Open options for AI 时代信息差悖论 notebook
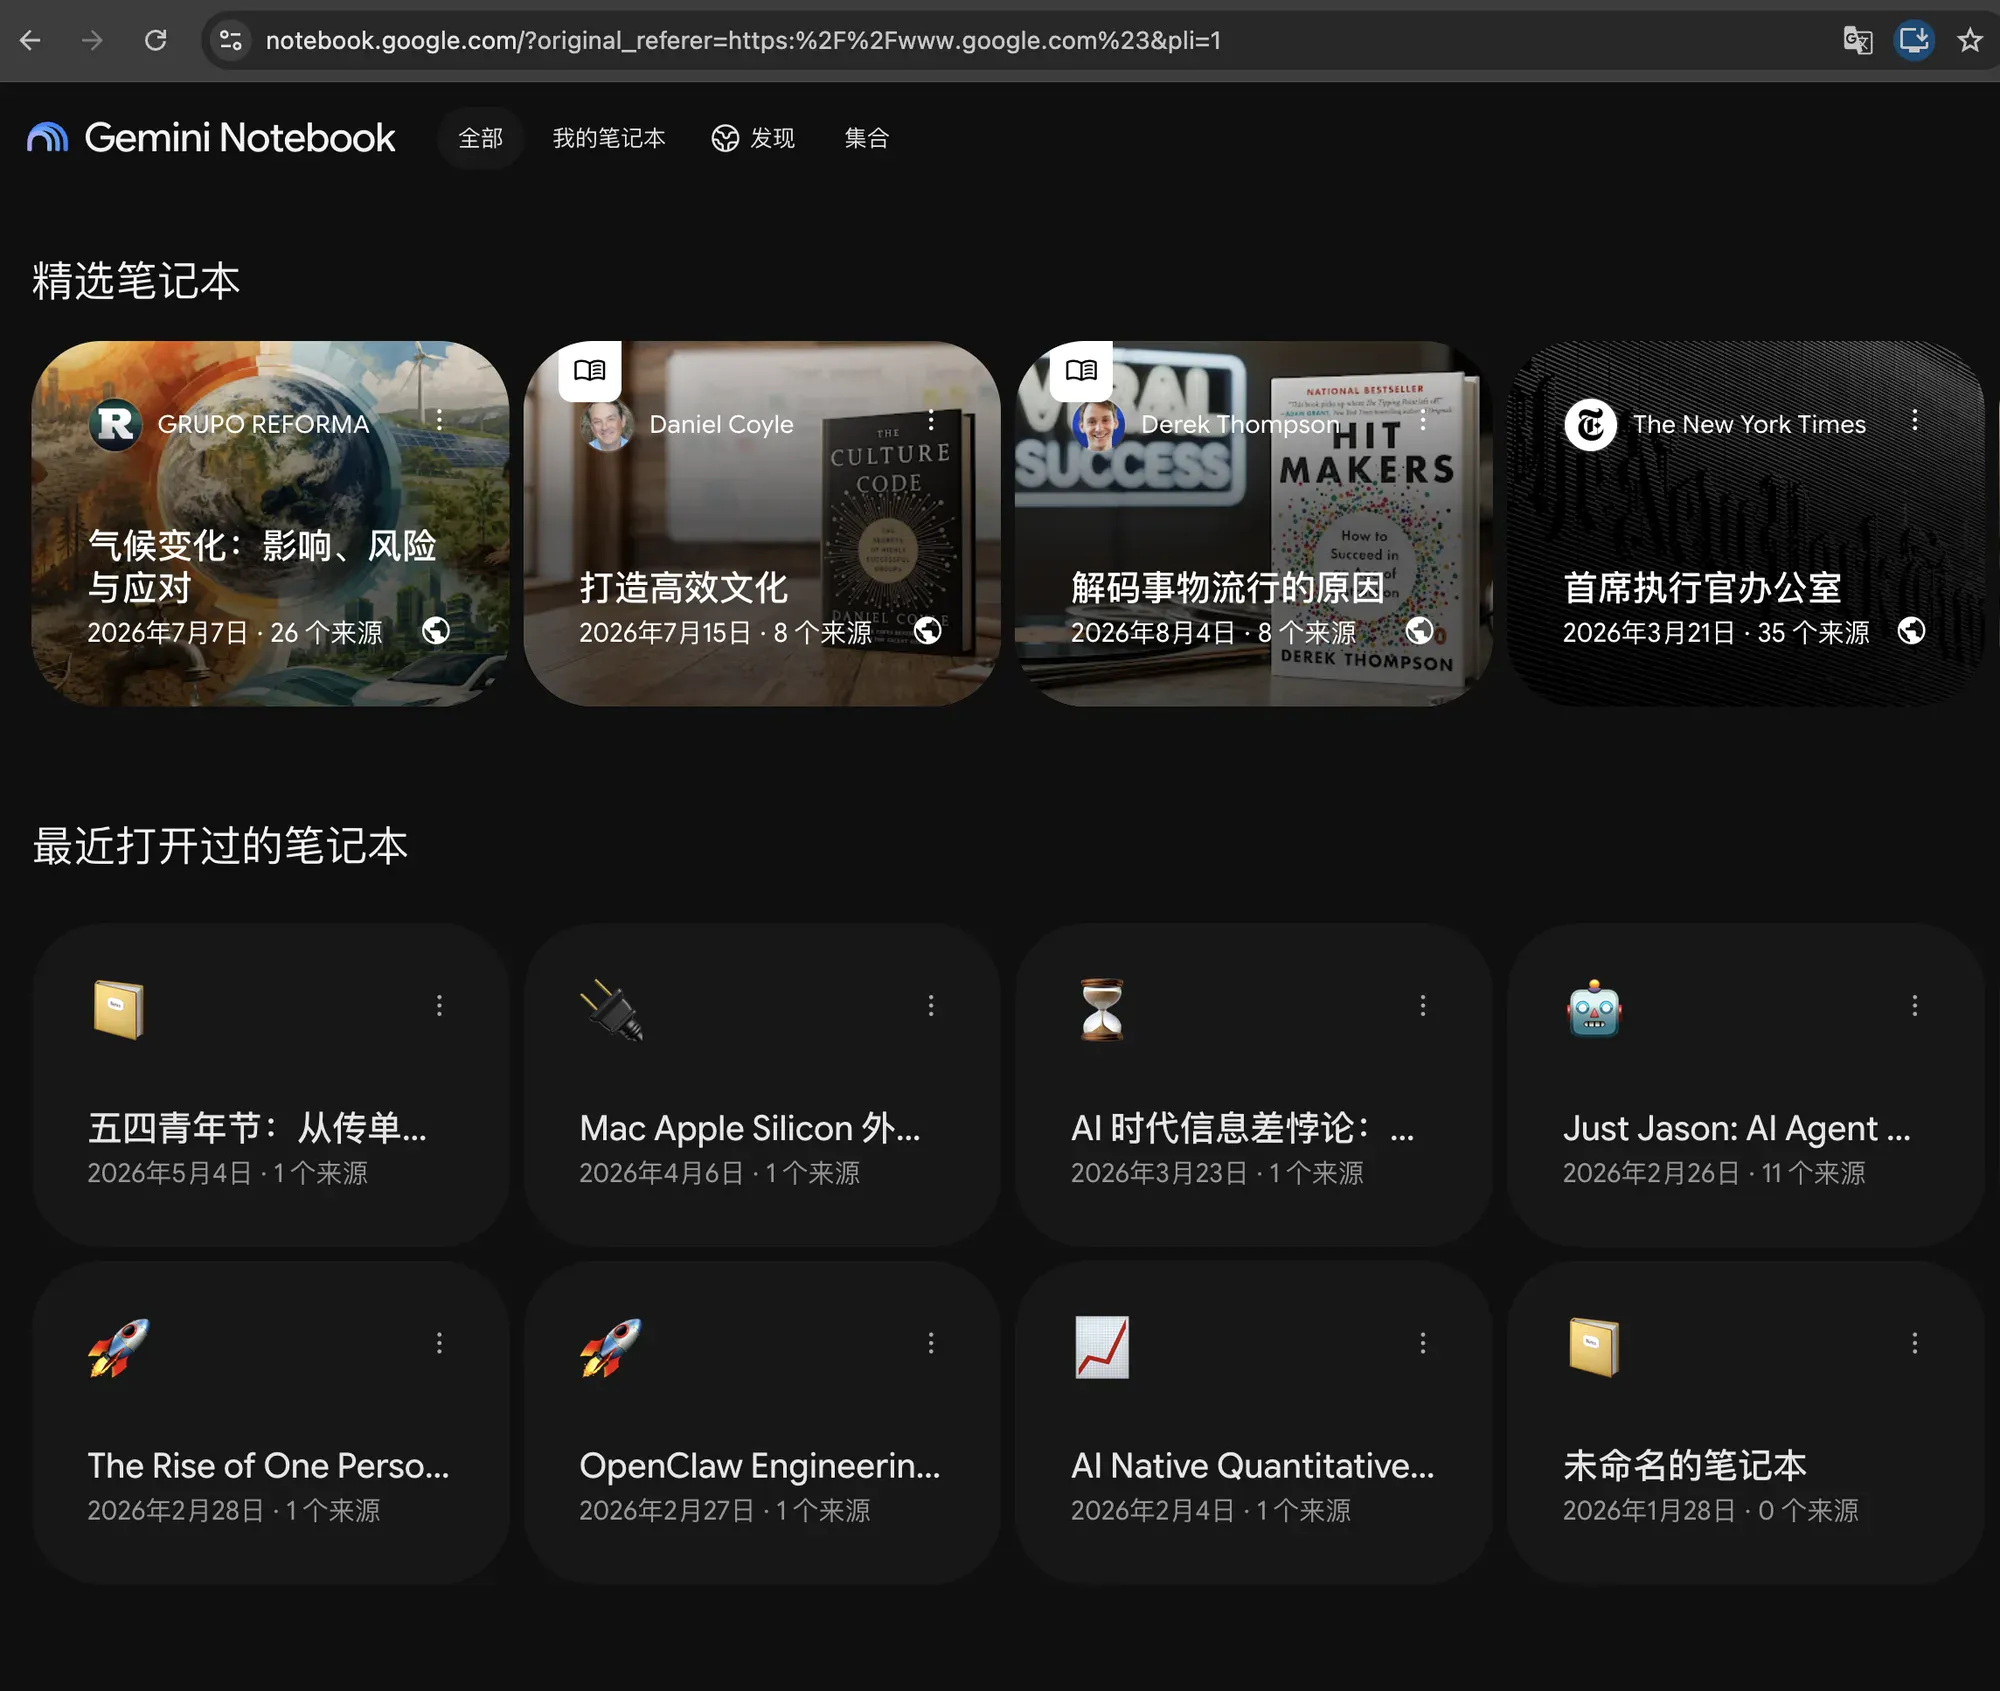This screenshot has height=1691, width=2000. coord(1423,1006)
